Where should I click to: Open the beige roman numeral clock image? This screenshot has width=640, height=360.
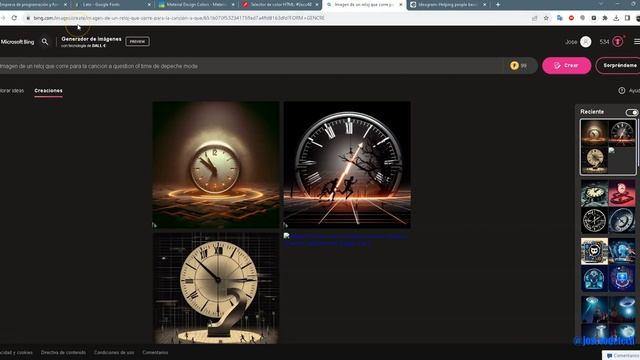coord(216,288)
